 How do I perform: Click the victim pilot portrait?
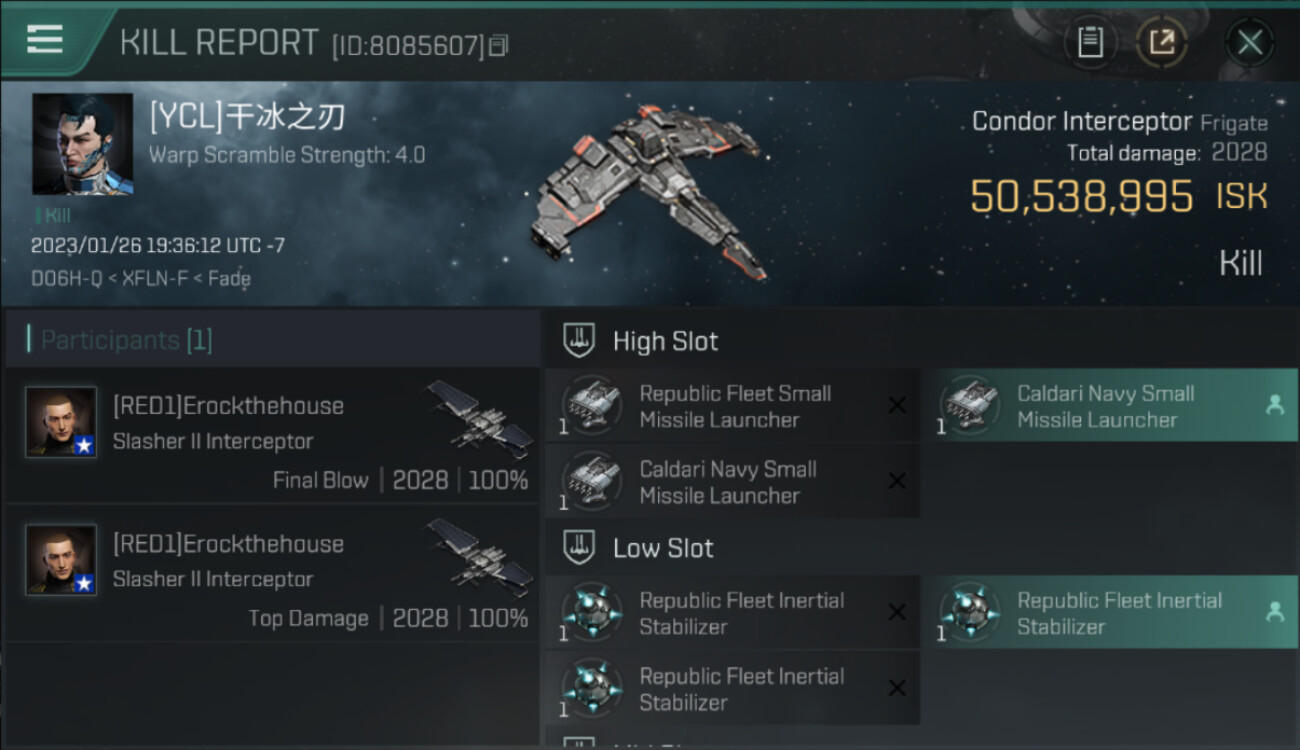82,144
